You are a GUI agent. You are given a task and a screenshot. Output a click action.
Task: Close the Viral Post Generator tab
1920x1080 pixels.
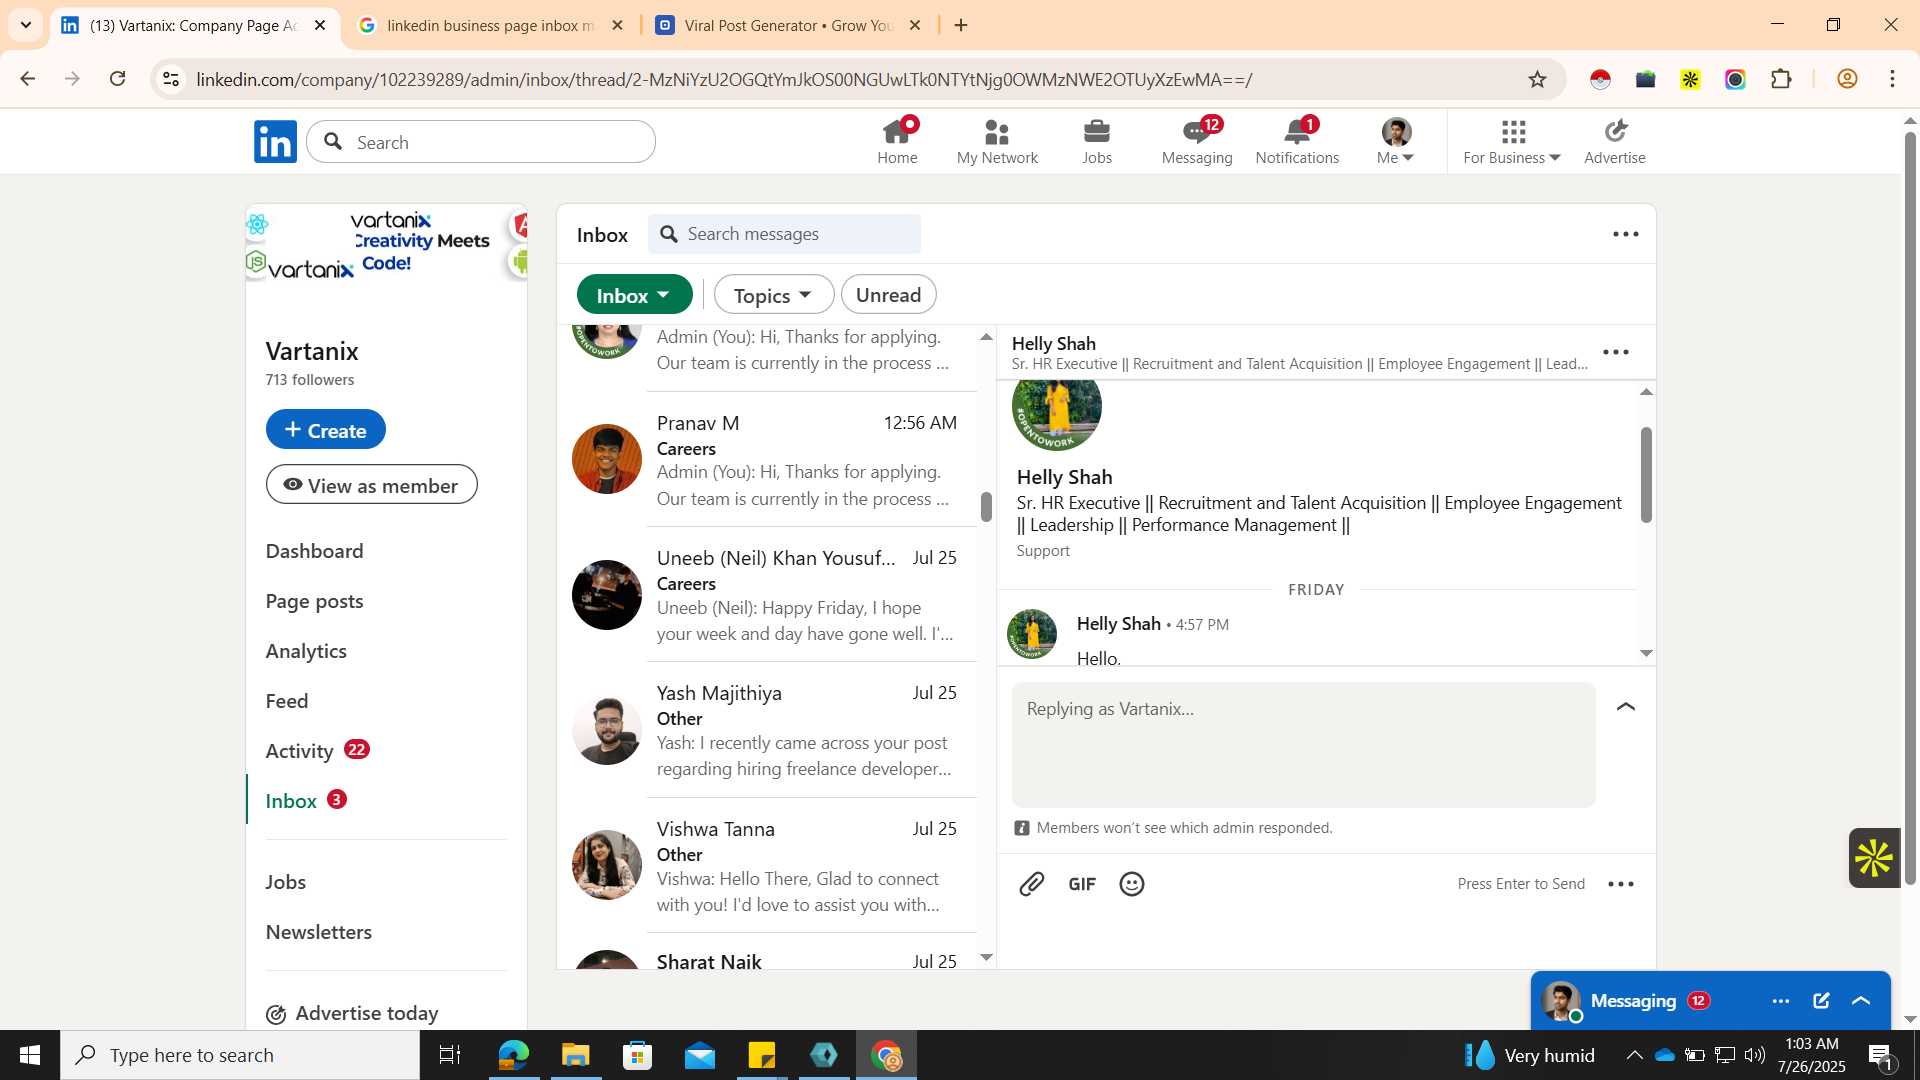pos(914,25)
